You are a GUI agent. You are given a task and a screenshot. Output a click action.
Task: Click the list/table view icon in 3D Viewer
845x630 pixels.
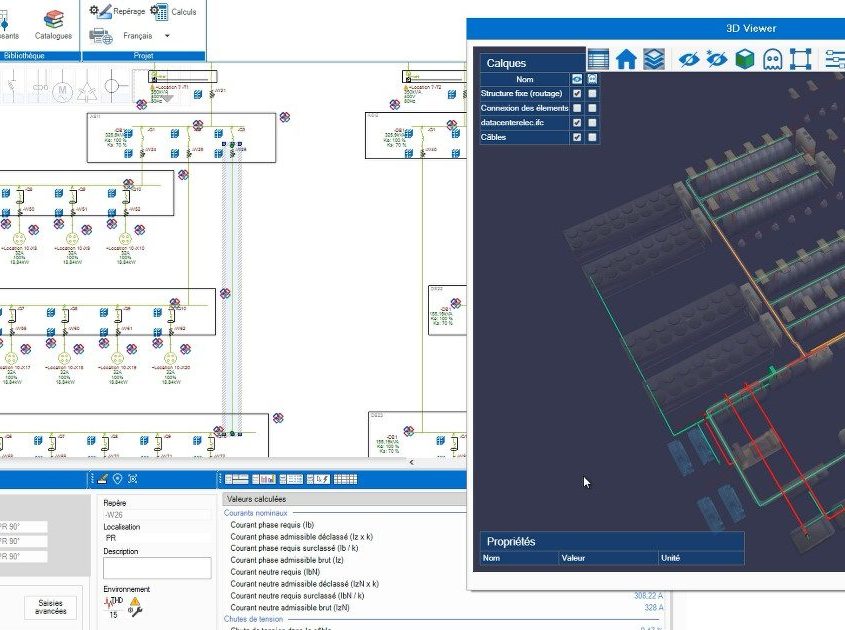pos(598,59)
